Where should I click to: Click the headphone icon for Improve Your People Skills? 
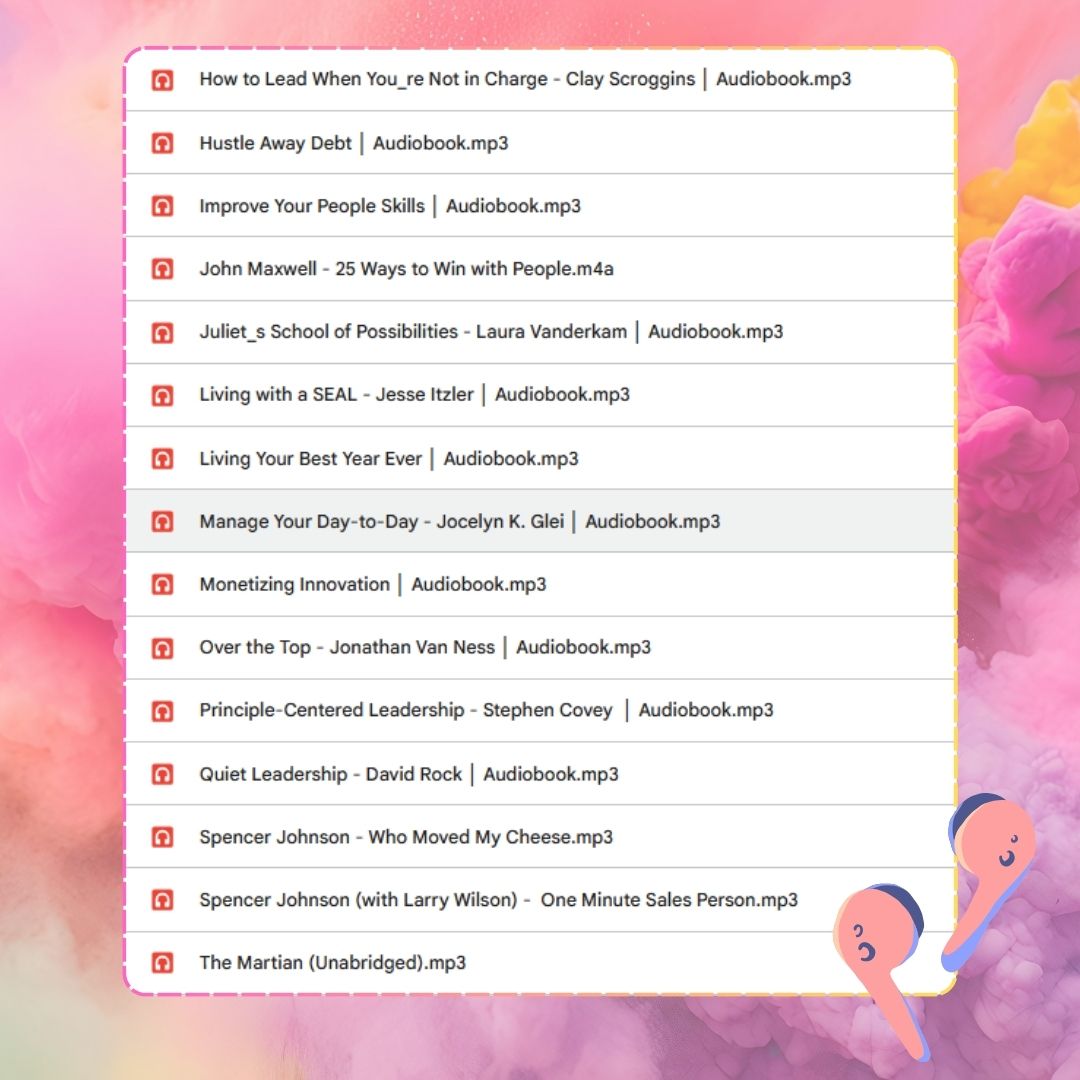[x=162, y=207]
